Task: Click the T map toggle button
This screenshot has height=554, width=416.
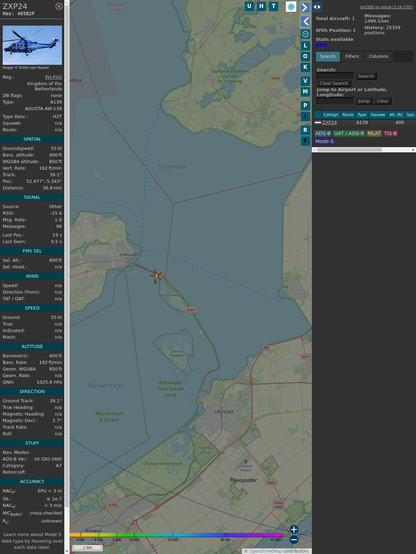Action: tap(274, 6)
